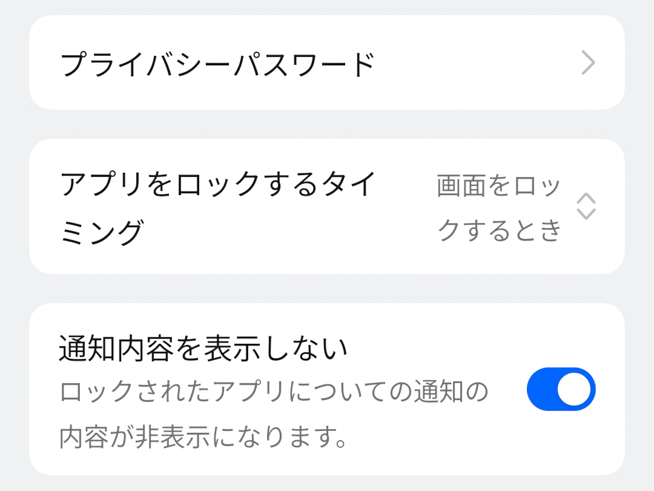Click the up-down selector arrows icon
Screen dimensions: 654x491
(587, 207)
